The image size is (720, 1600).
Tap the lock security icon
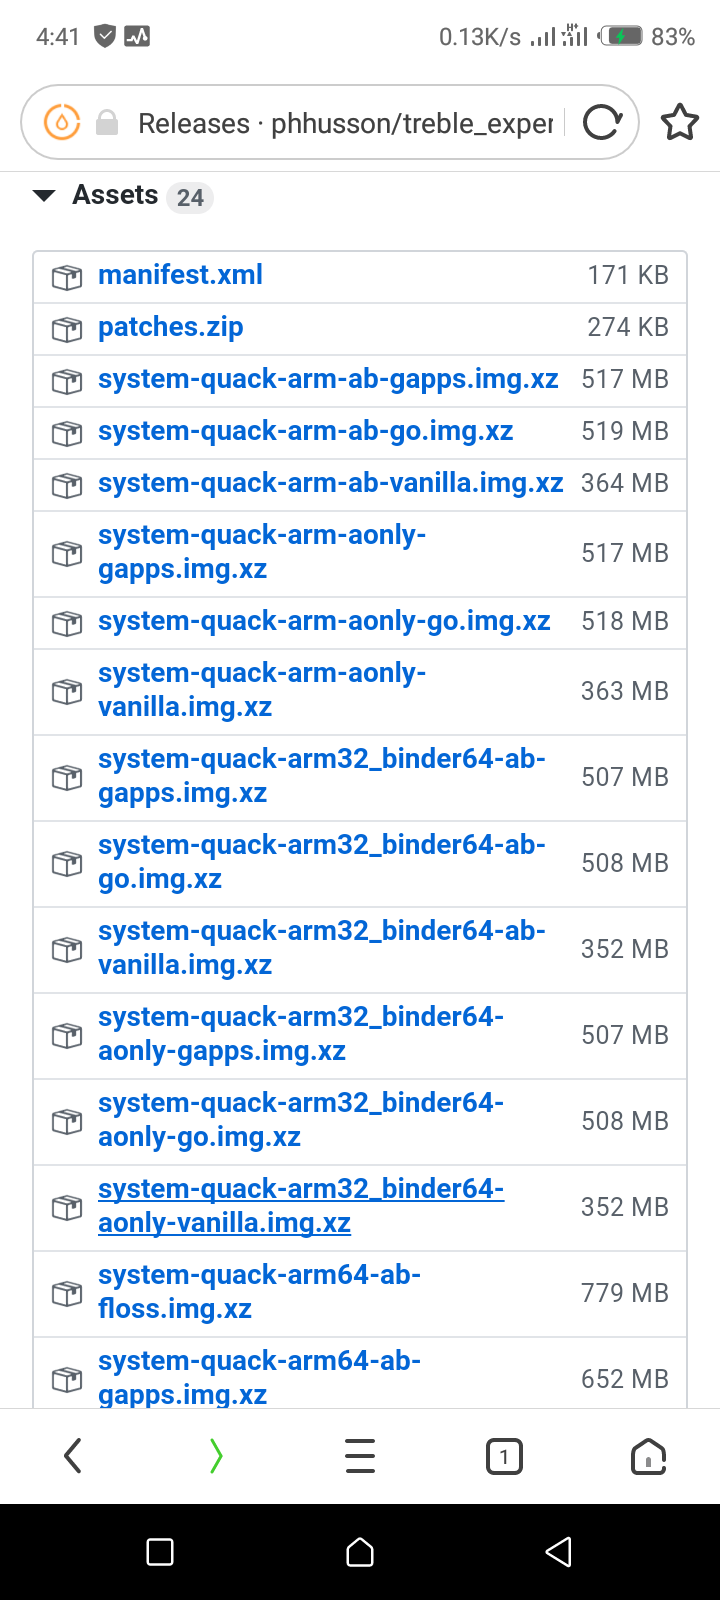click(107, 123)
